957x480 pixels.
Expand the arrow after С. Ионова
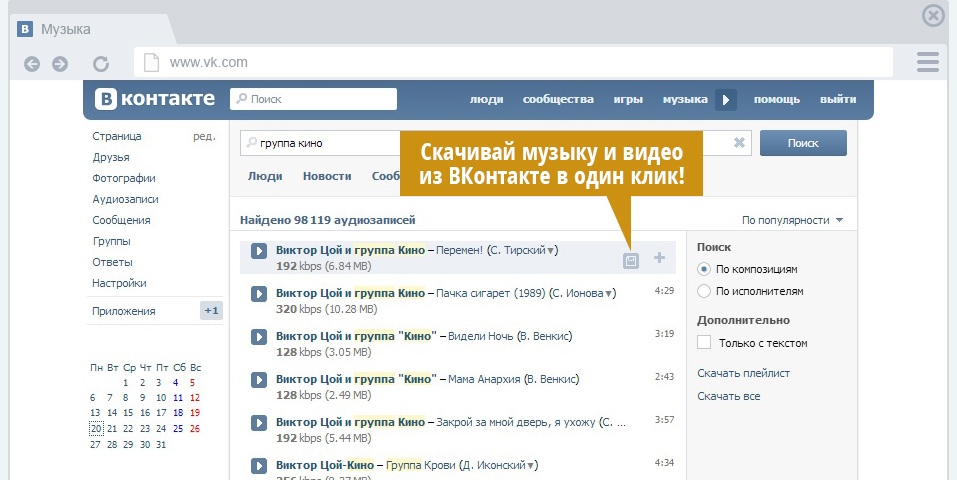(609, 294)
